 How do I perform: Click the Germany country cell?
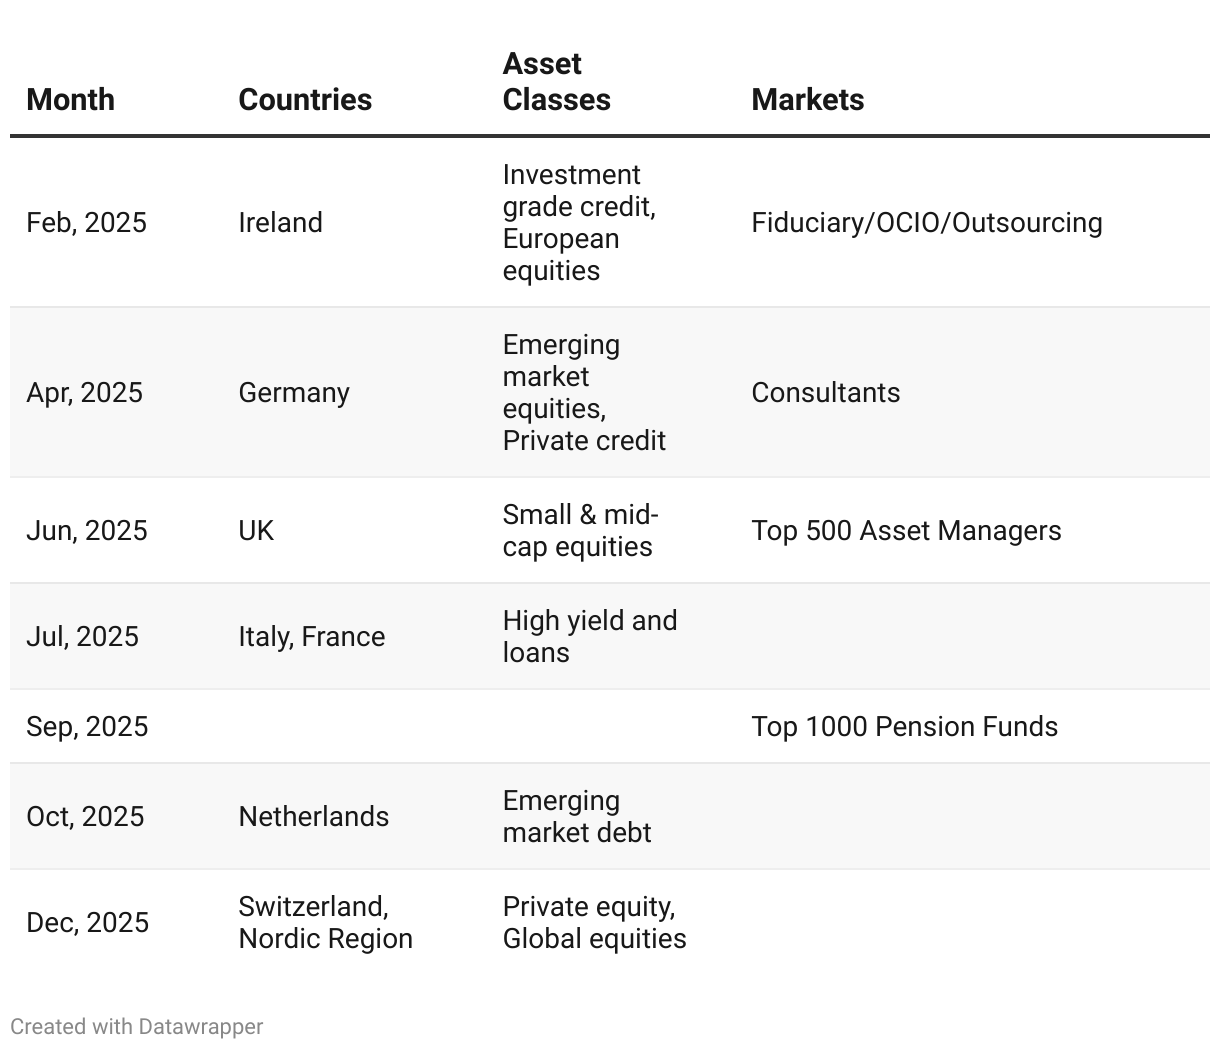point(294,393)
